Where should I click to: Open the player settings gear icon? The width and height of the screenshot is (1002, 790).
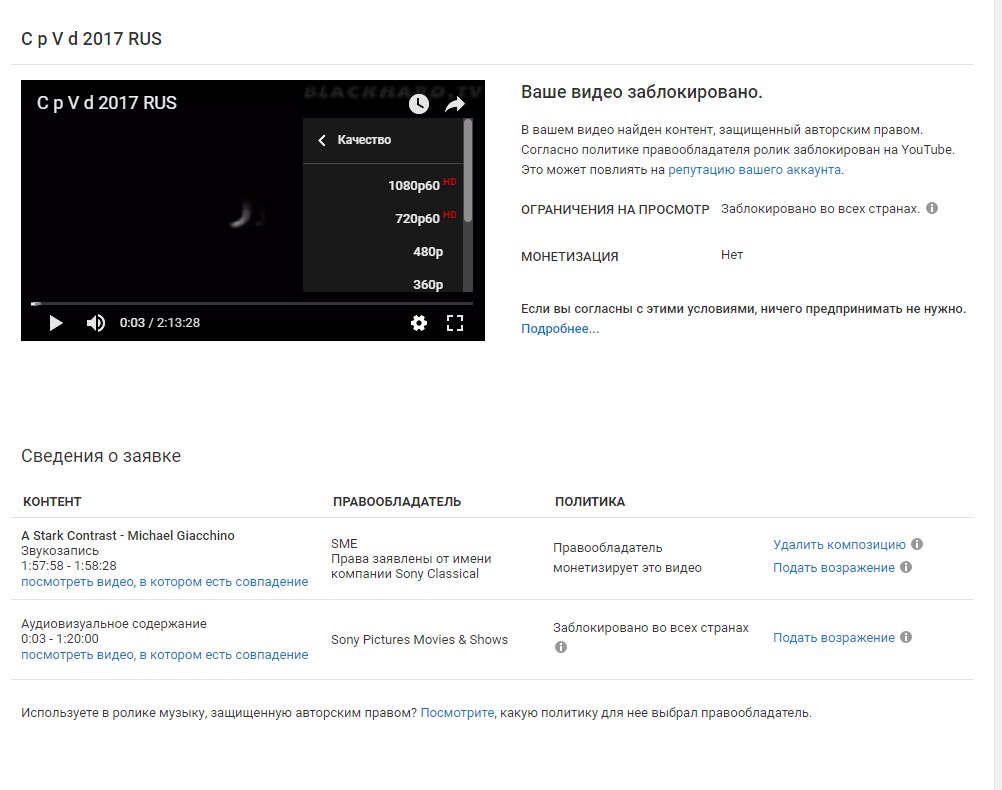click(x=419, y=323)
